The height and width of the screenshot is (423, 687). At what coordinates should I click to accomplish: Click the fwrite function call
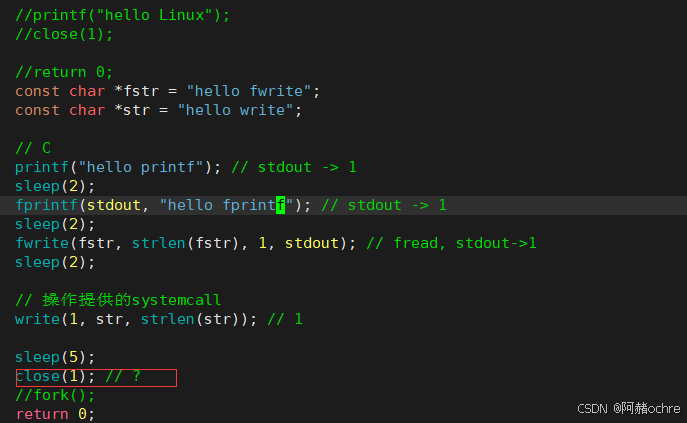185,243
